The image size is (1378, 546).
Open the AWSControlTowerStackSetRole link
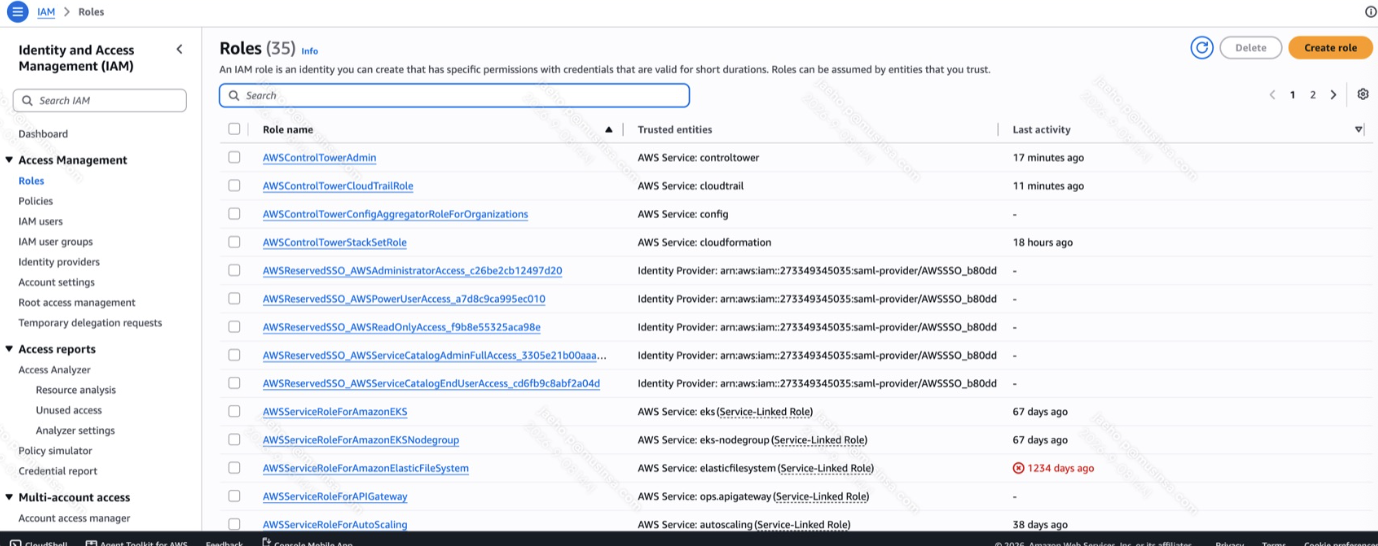click(334, 242)
